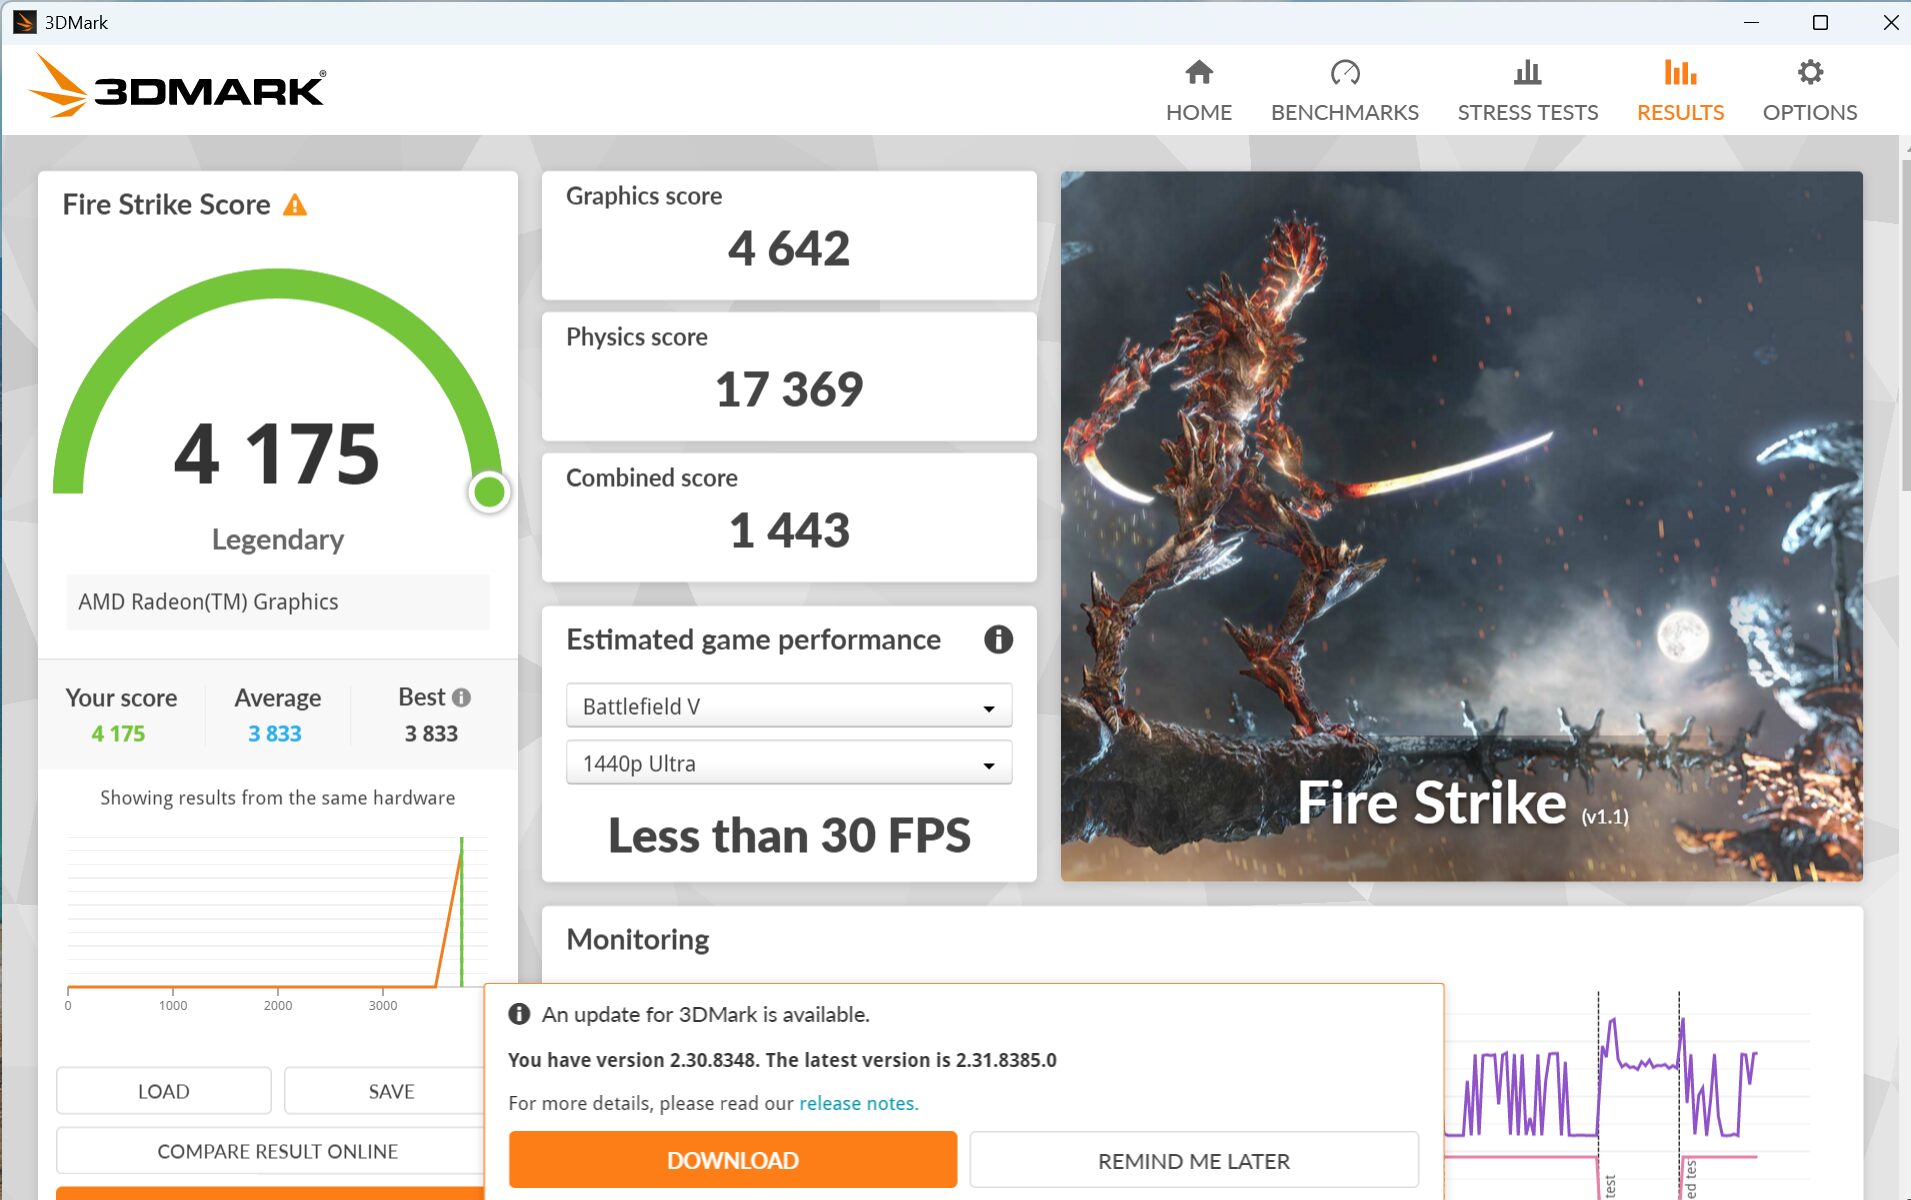Click the Fire Strike Score warning triangle
Image resolution: width=1911 pixels, height=1200 pixels.
[295, 205]
